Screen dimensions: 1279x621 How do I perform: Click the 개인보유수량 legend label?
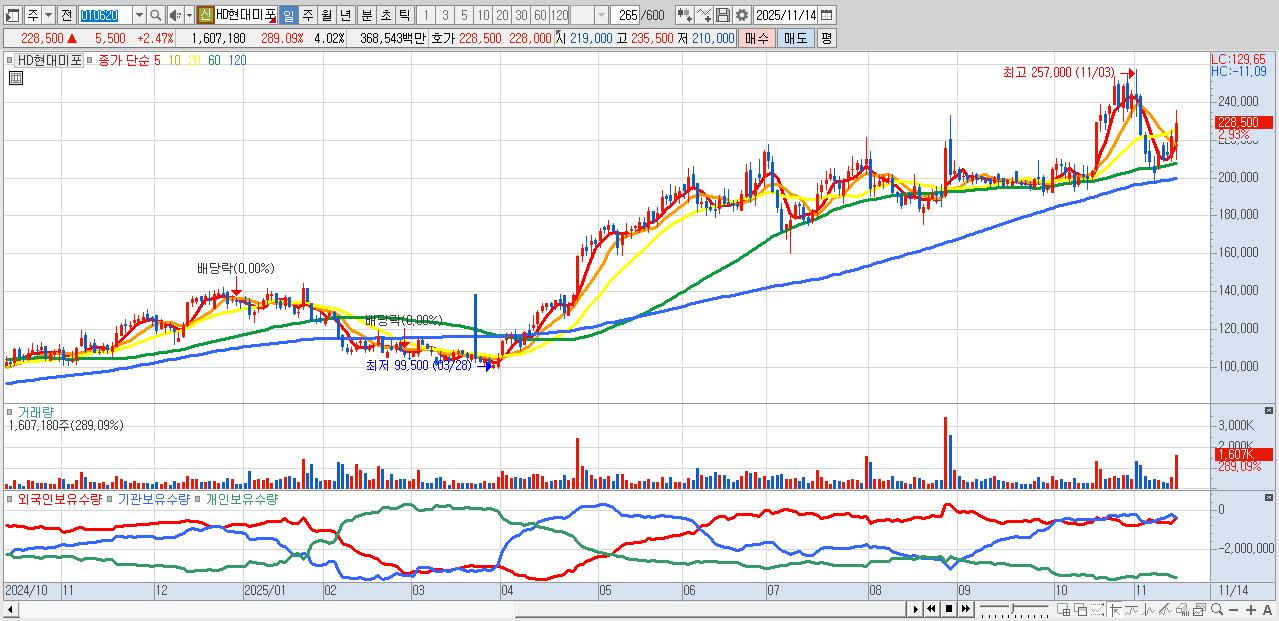click(x=242, y=498)
